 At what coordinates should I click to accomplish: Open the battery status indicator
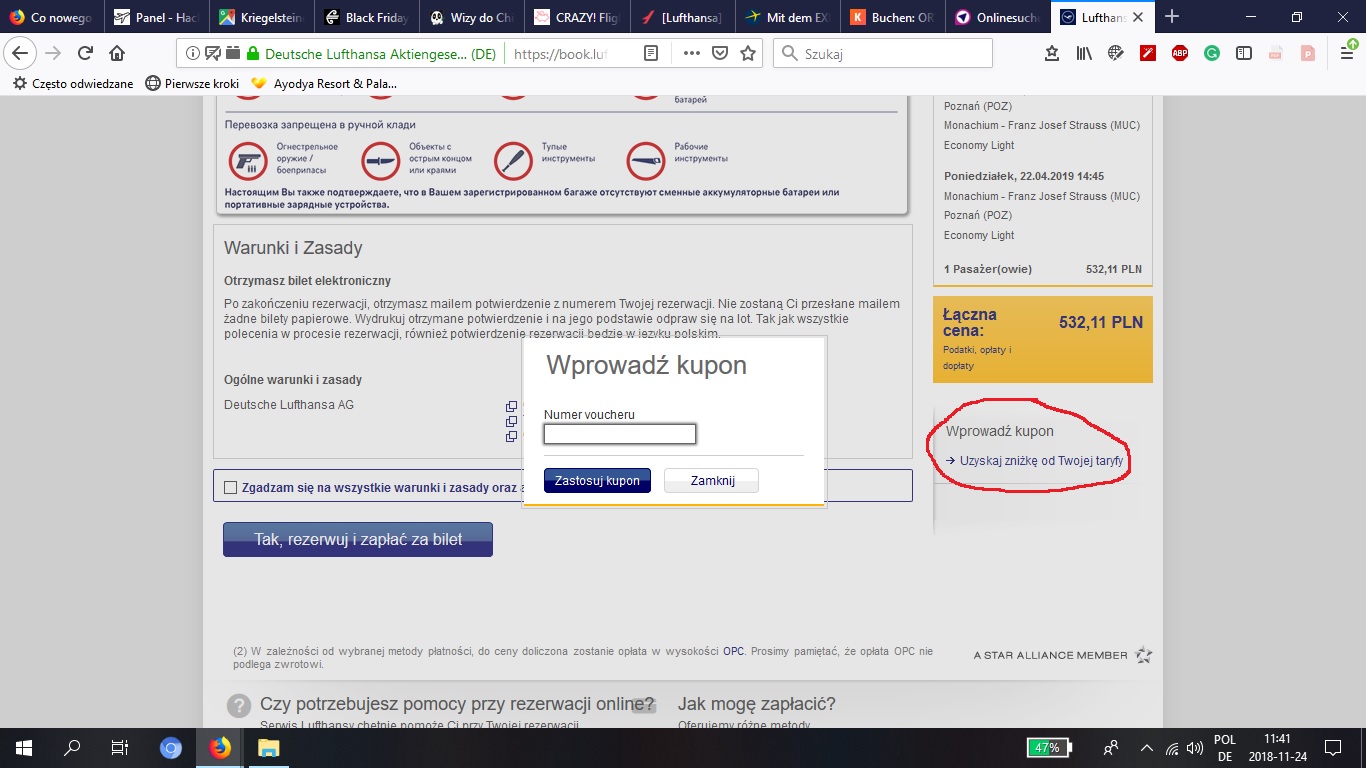[1050, 748]
